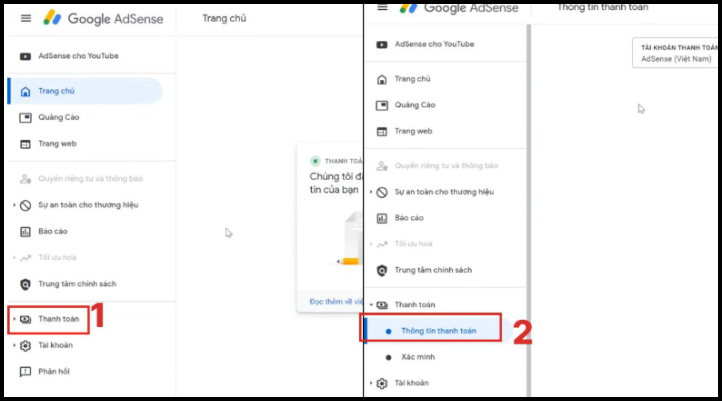Open hamburger menu in left AdSense window

click(26, 18)
